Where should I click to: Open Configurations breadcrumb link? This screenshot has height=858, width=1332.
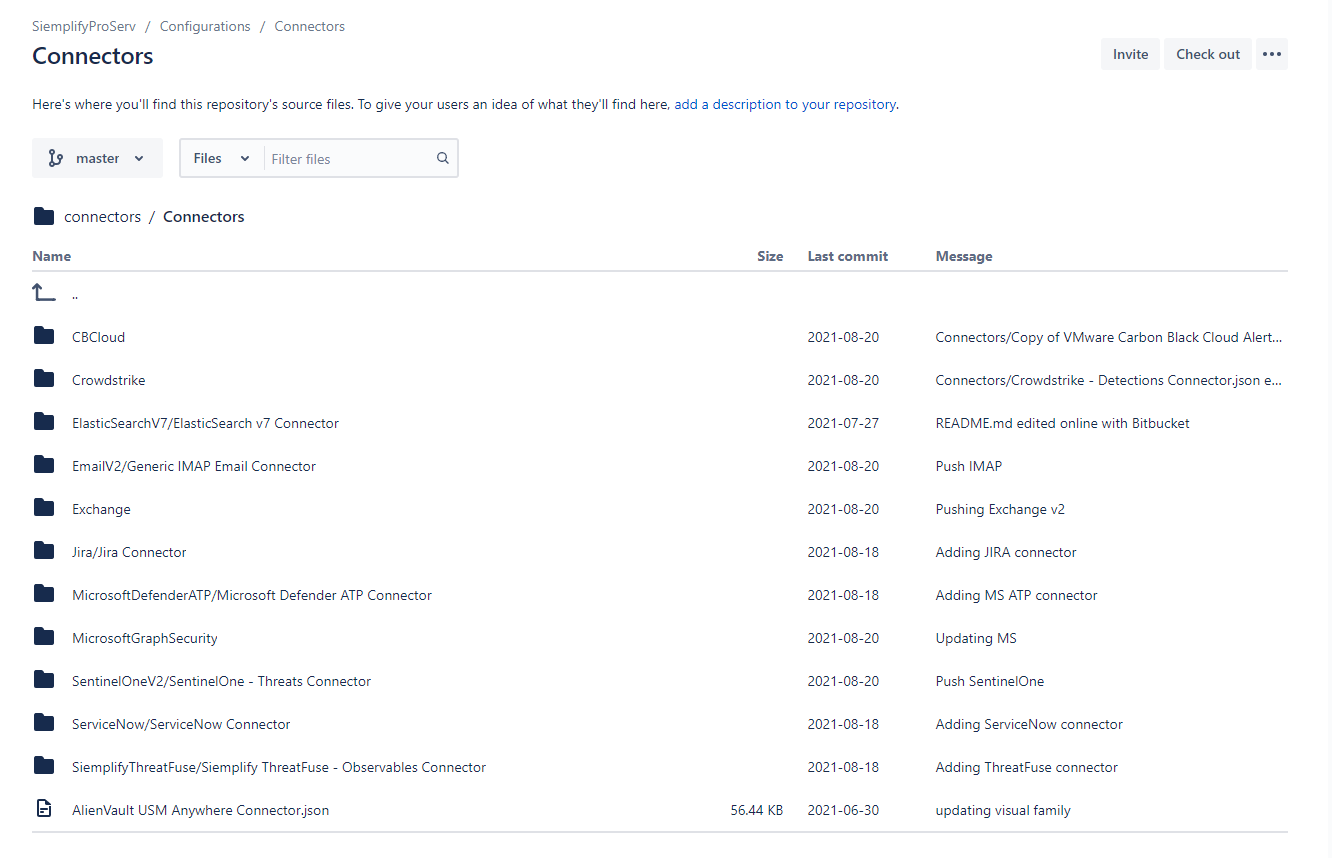point(205,27)
